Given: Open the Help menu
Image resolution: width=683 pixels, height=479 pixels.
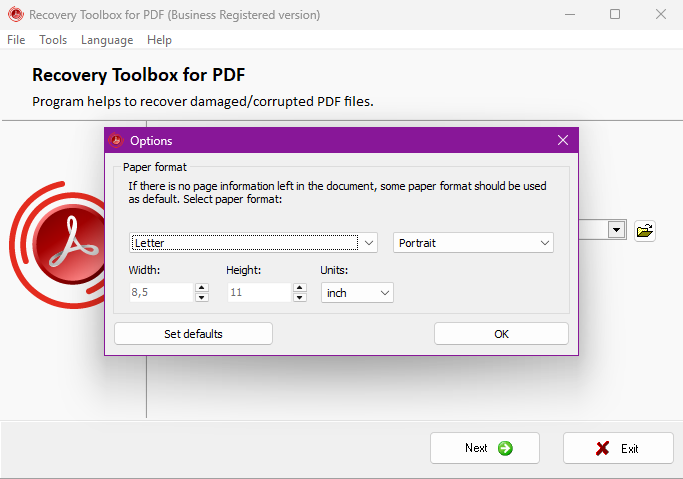Looking at the screenshot, I should tap(159, 40).
